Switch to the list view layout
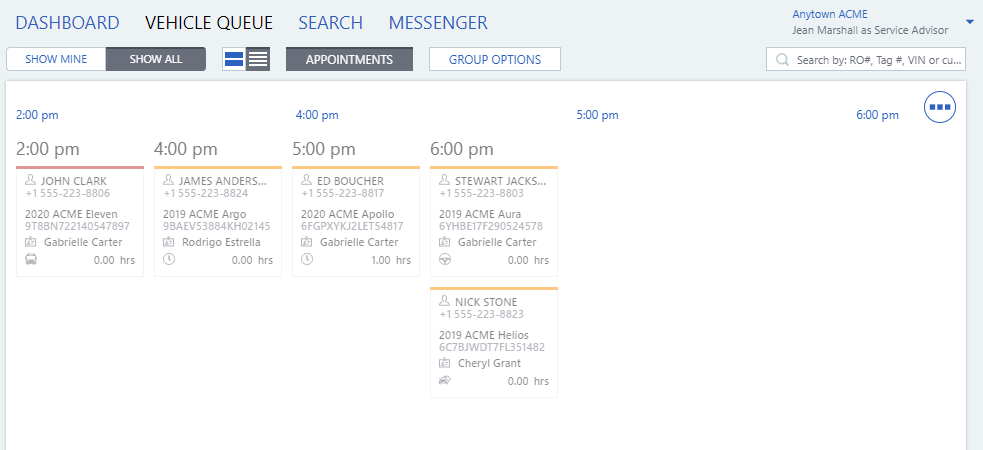The width and height of the screenshot is (983, 450). click(258, 59)
